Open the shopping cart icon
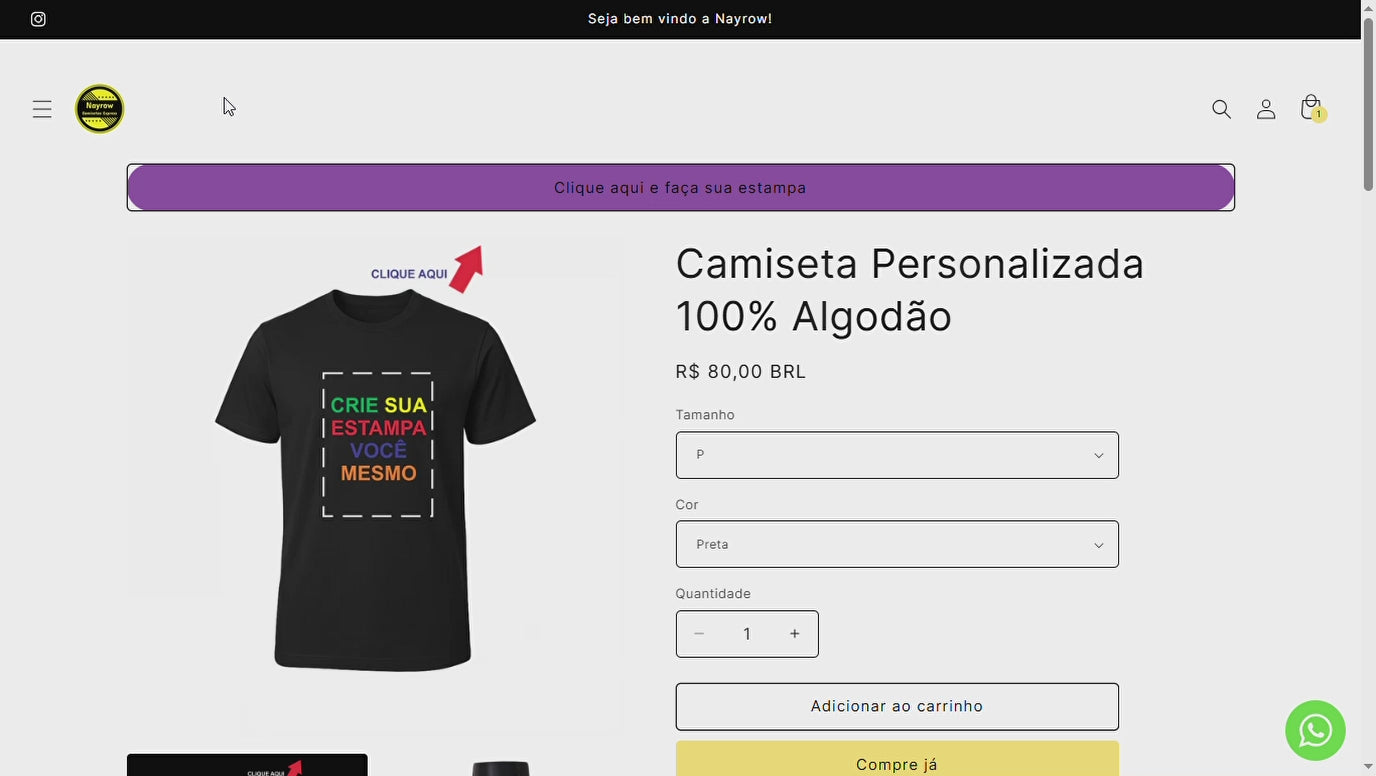Viewport: 1376px width, 776px height. [1311, 108]
